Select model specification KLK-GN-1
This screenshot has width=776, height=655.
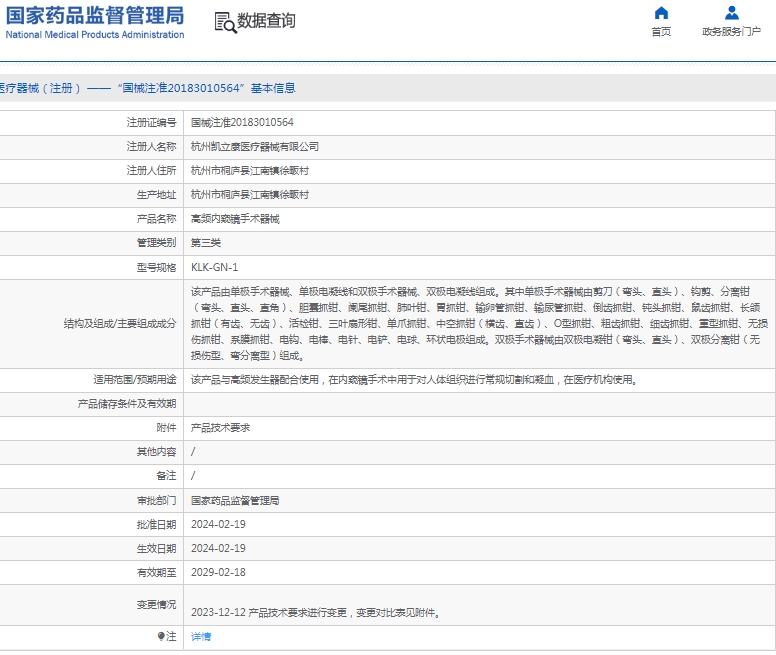coord(214,267)
